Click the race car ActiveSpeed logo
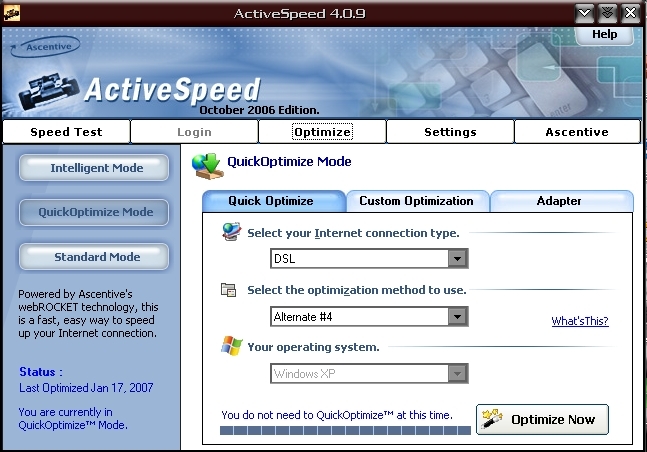The width and height of the screenshot is (647, 452). point(49,91)
